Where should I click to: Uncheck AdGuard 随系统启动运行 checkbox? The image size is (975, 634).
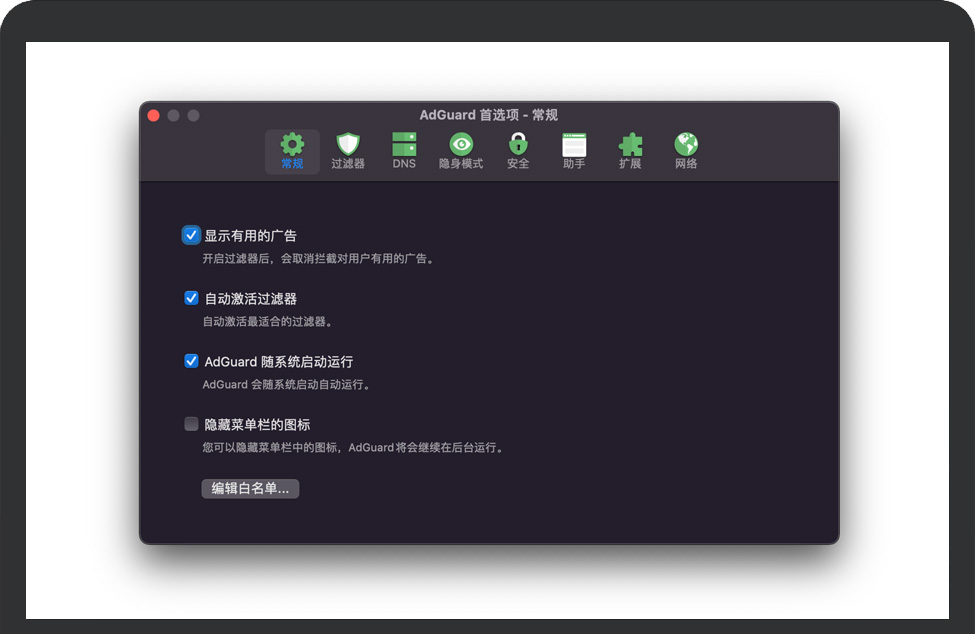(192, 361)
